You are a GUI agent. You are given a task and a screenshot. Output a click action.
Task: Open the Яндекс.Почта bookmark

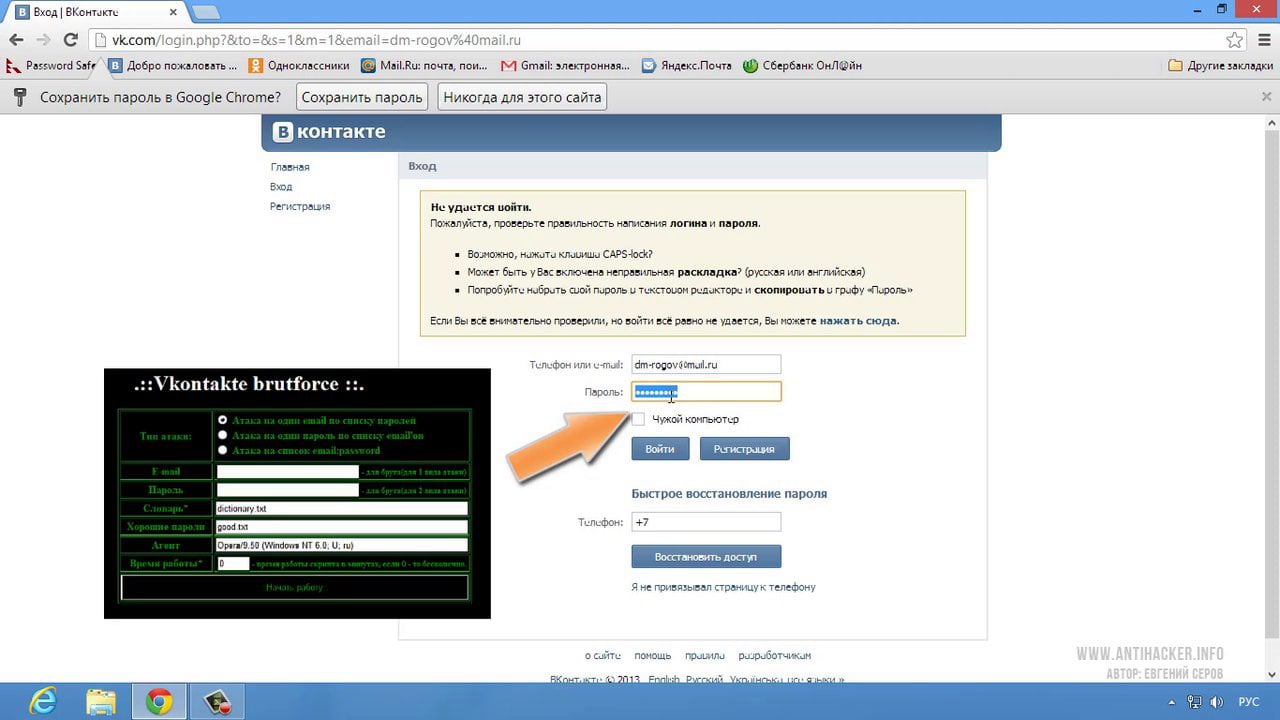(x=686, y=66)
